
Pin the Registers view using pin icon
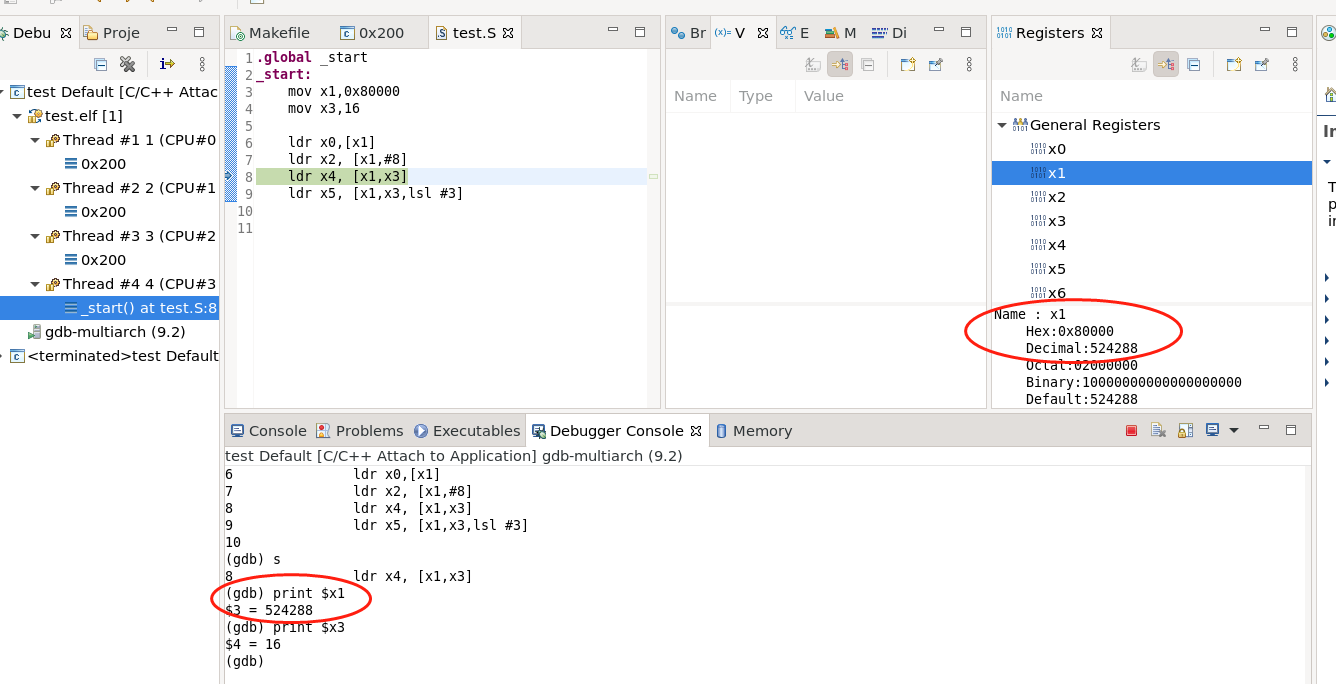point(1260,64)
